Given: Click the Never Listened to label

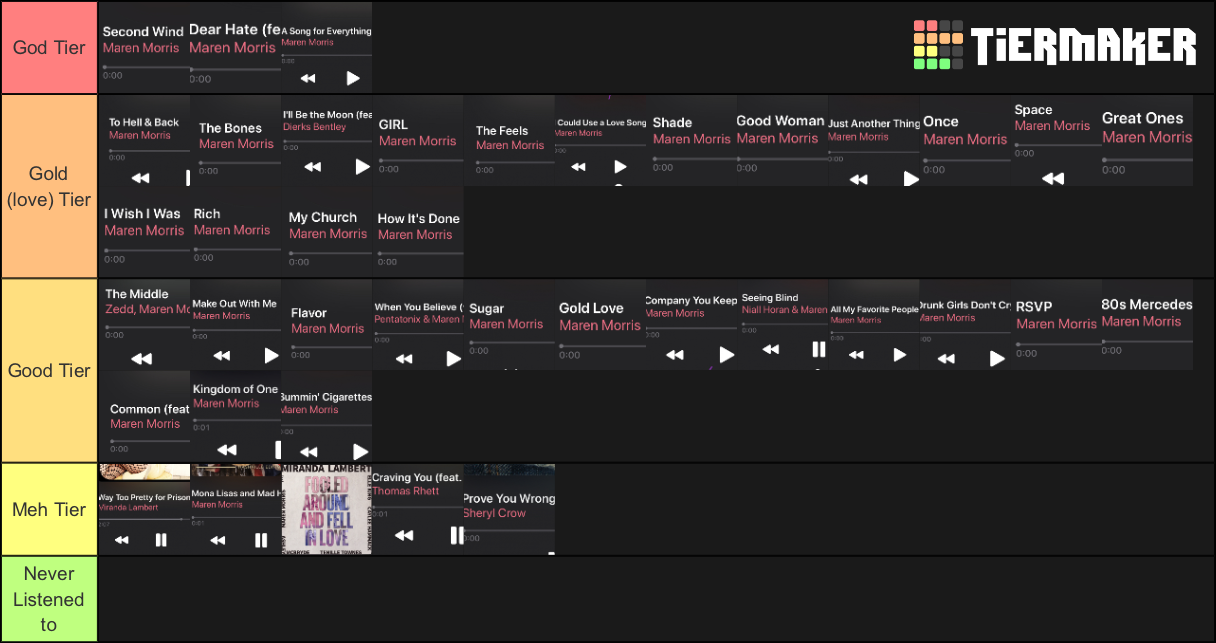Looking at the screenshot, I should (x=49, y=599).
